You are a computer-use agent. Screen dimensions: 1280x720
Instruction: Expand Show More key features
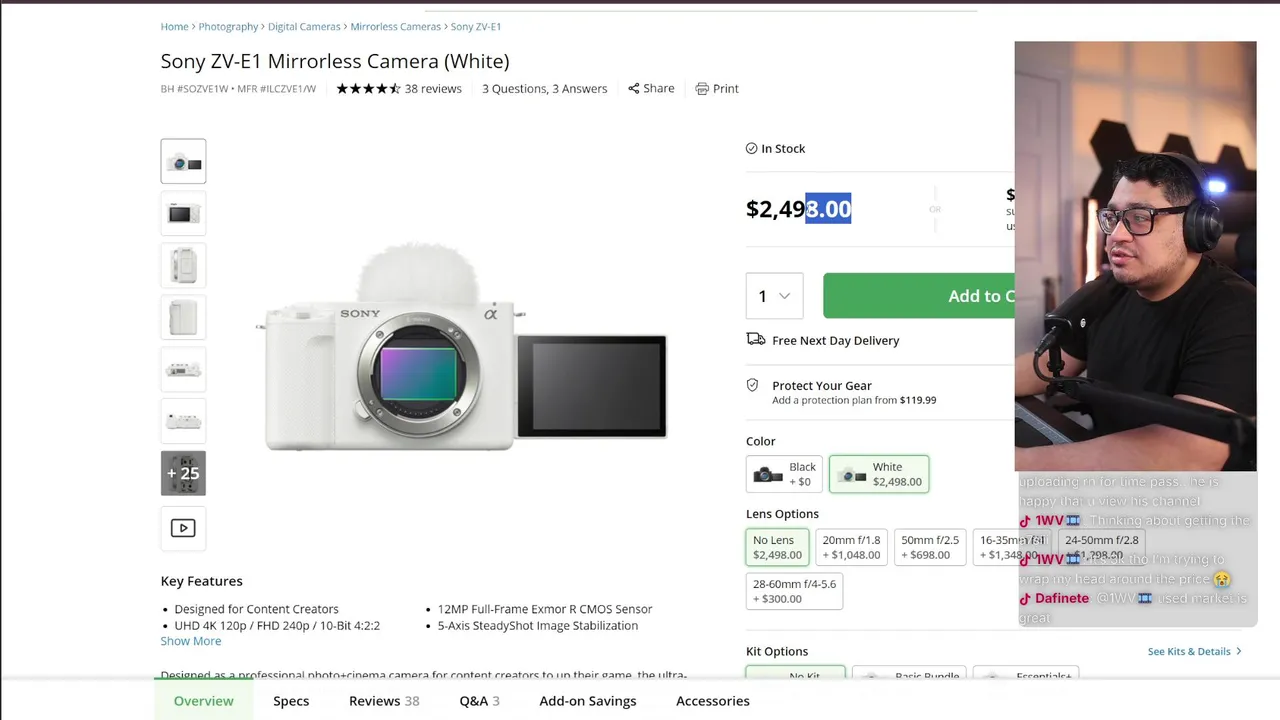(191, 641)
